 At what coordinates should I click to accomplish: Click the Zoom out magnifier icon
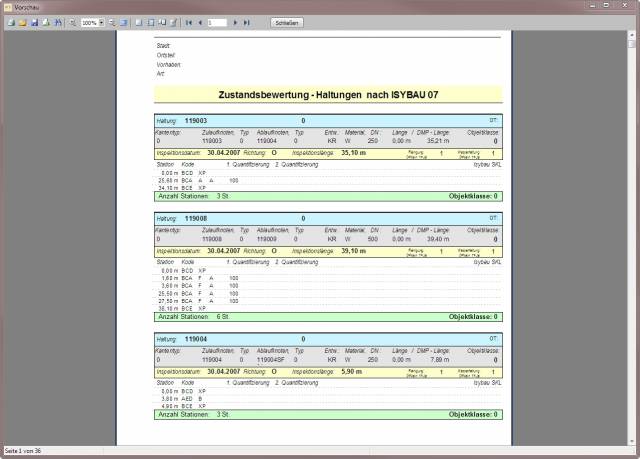point(72,23)
